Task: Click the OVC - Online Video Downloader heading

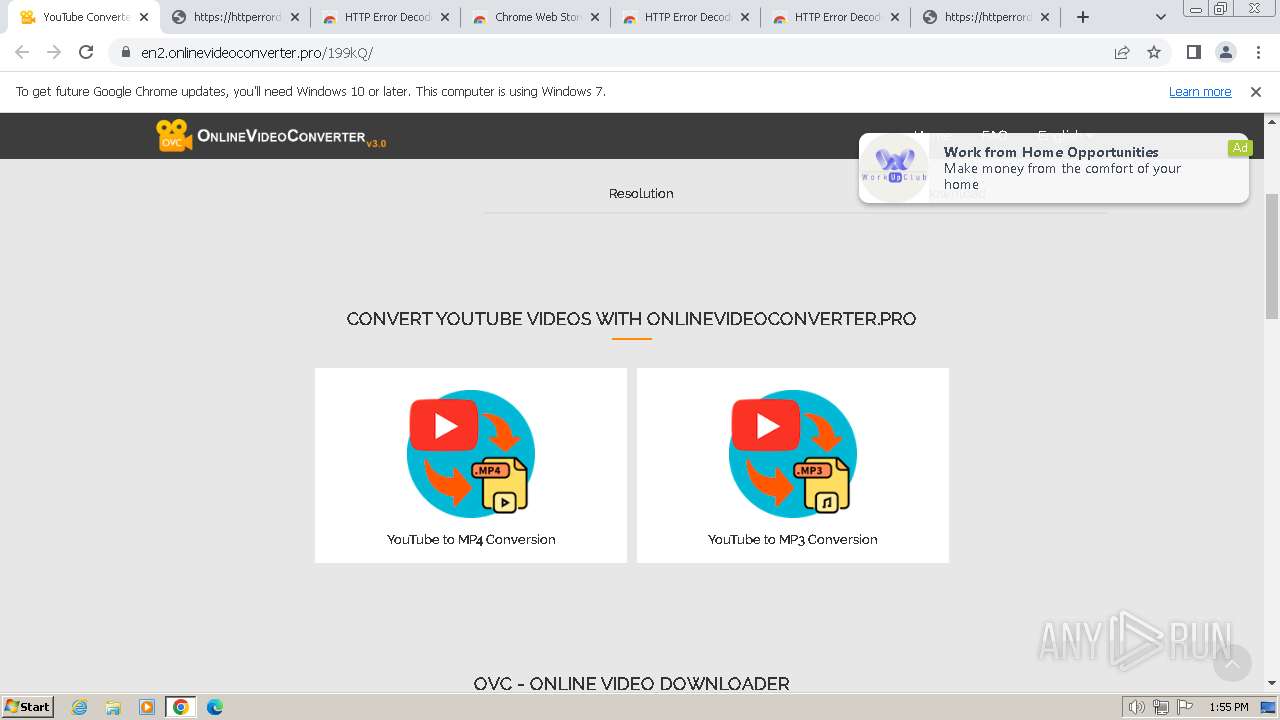Action: [x=631, y=684]
